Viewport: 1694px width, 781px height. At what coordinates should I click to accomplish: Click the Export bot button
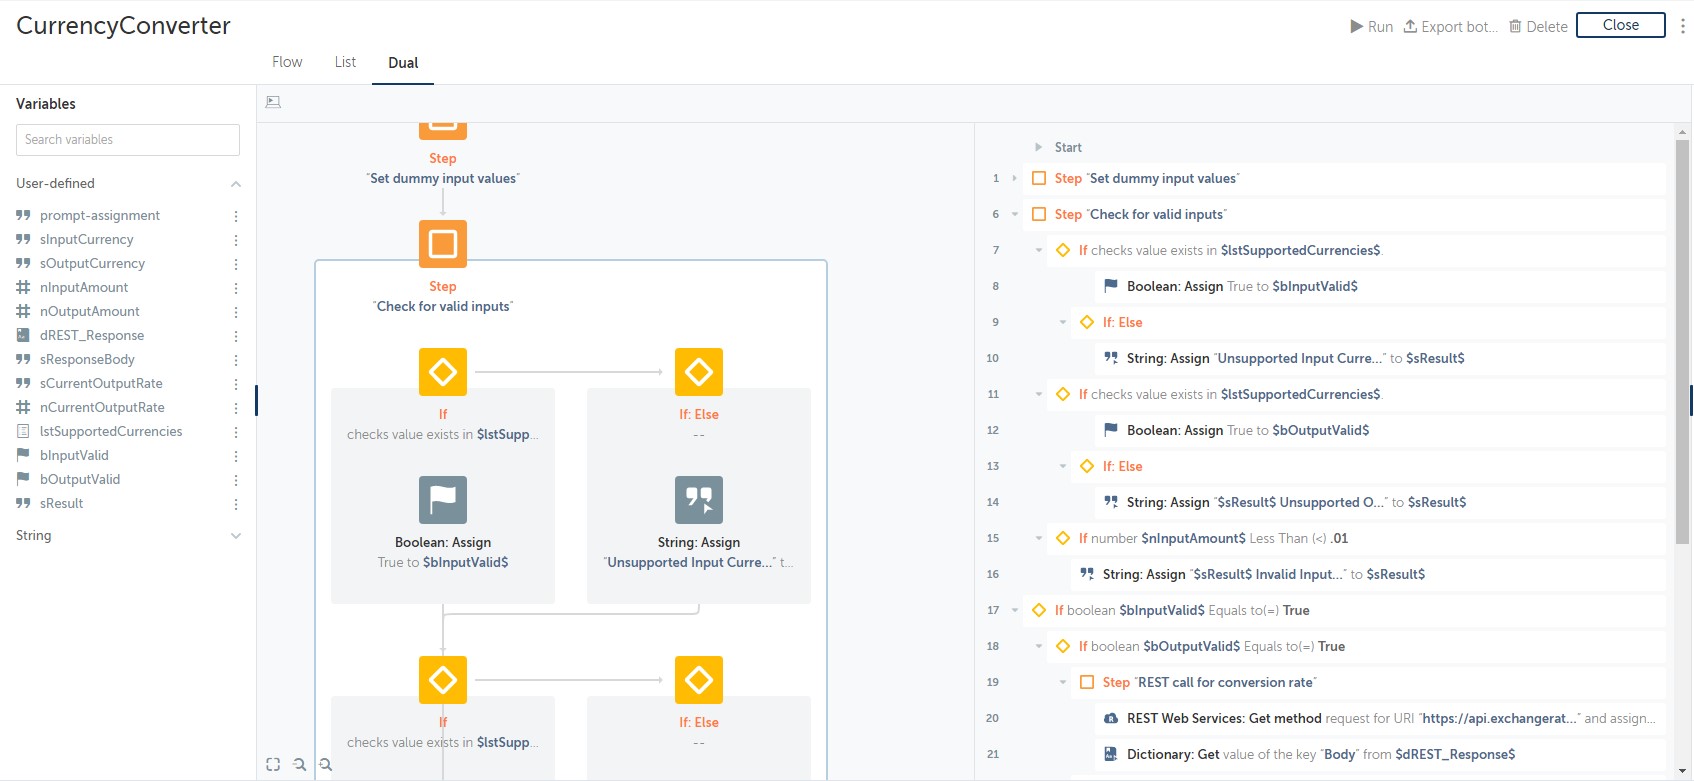[x=1450, y=27]
